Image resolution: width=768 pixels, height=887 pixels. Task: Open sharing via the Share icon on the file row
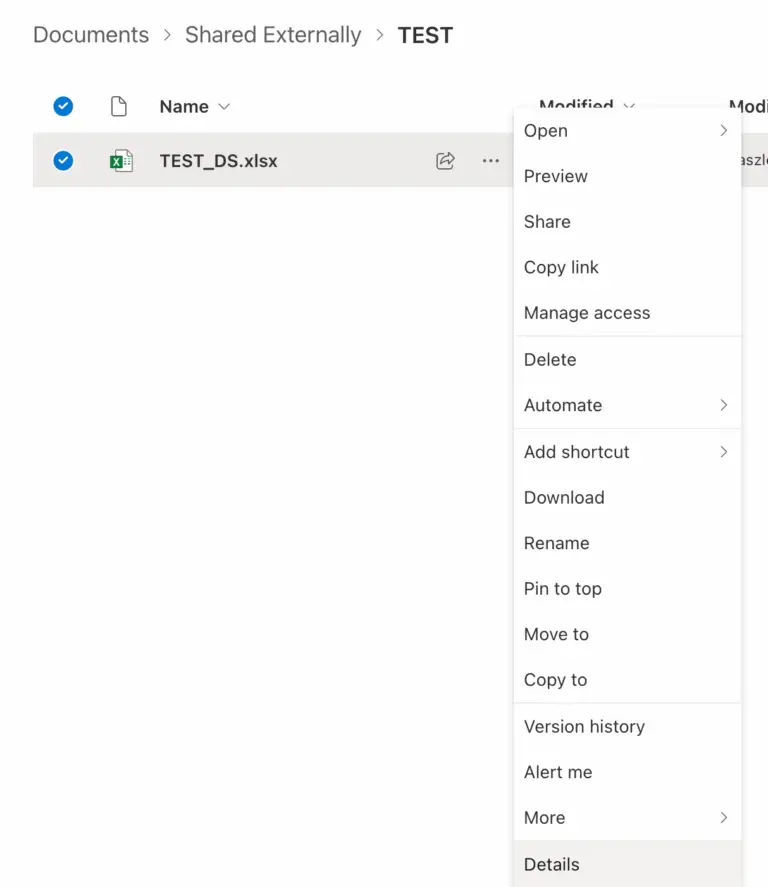(x=446, y=160)
